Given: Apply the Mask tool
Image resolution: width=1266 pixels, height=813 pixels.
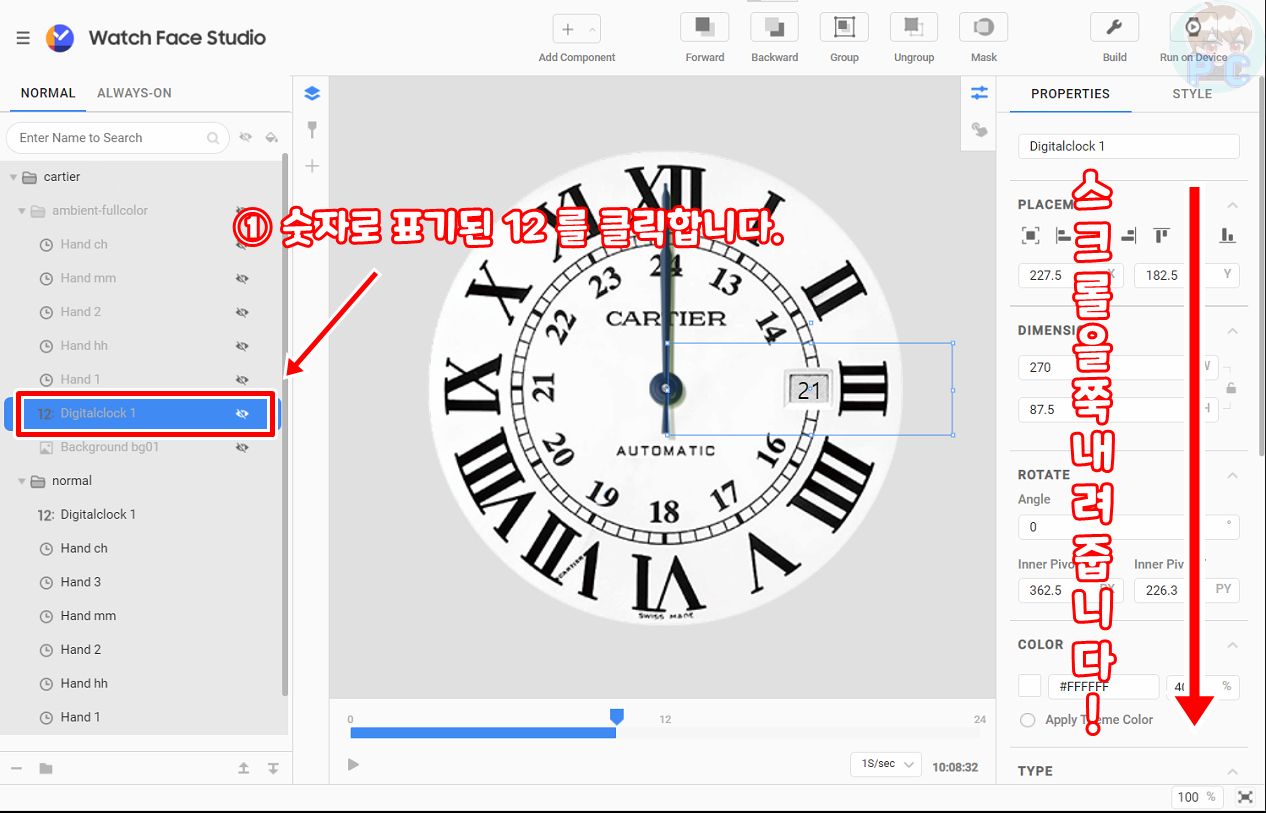Looking at the screenshot, I should tap(984, 27).
